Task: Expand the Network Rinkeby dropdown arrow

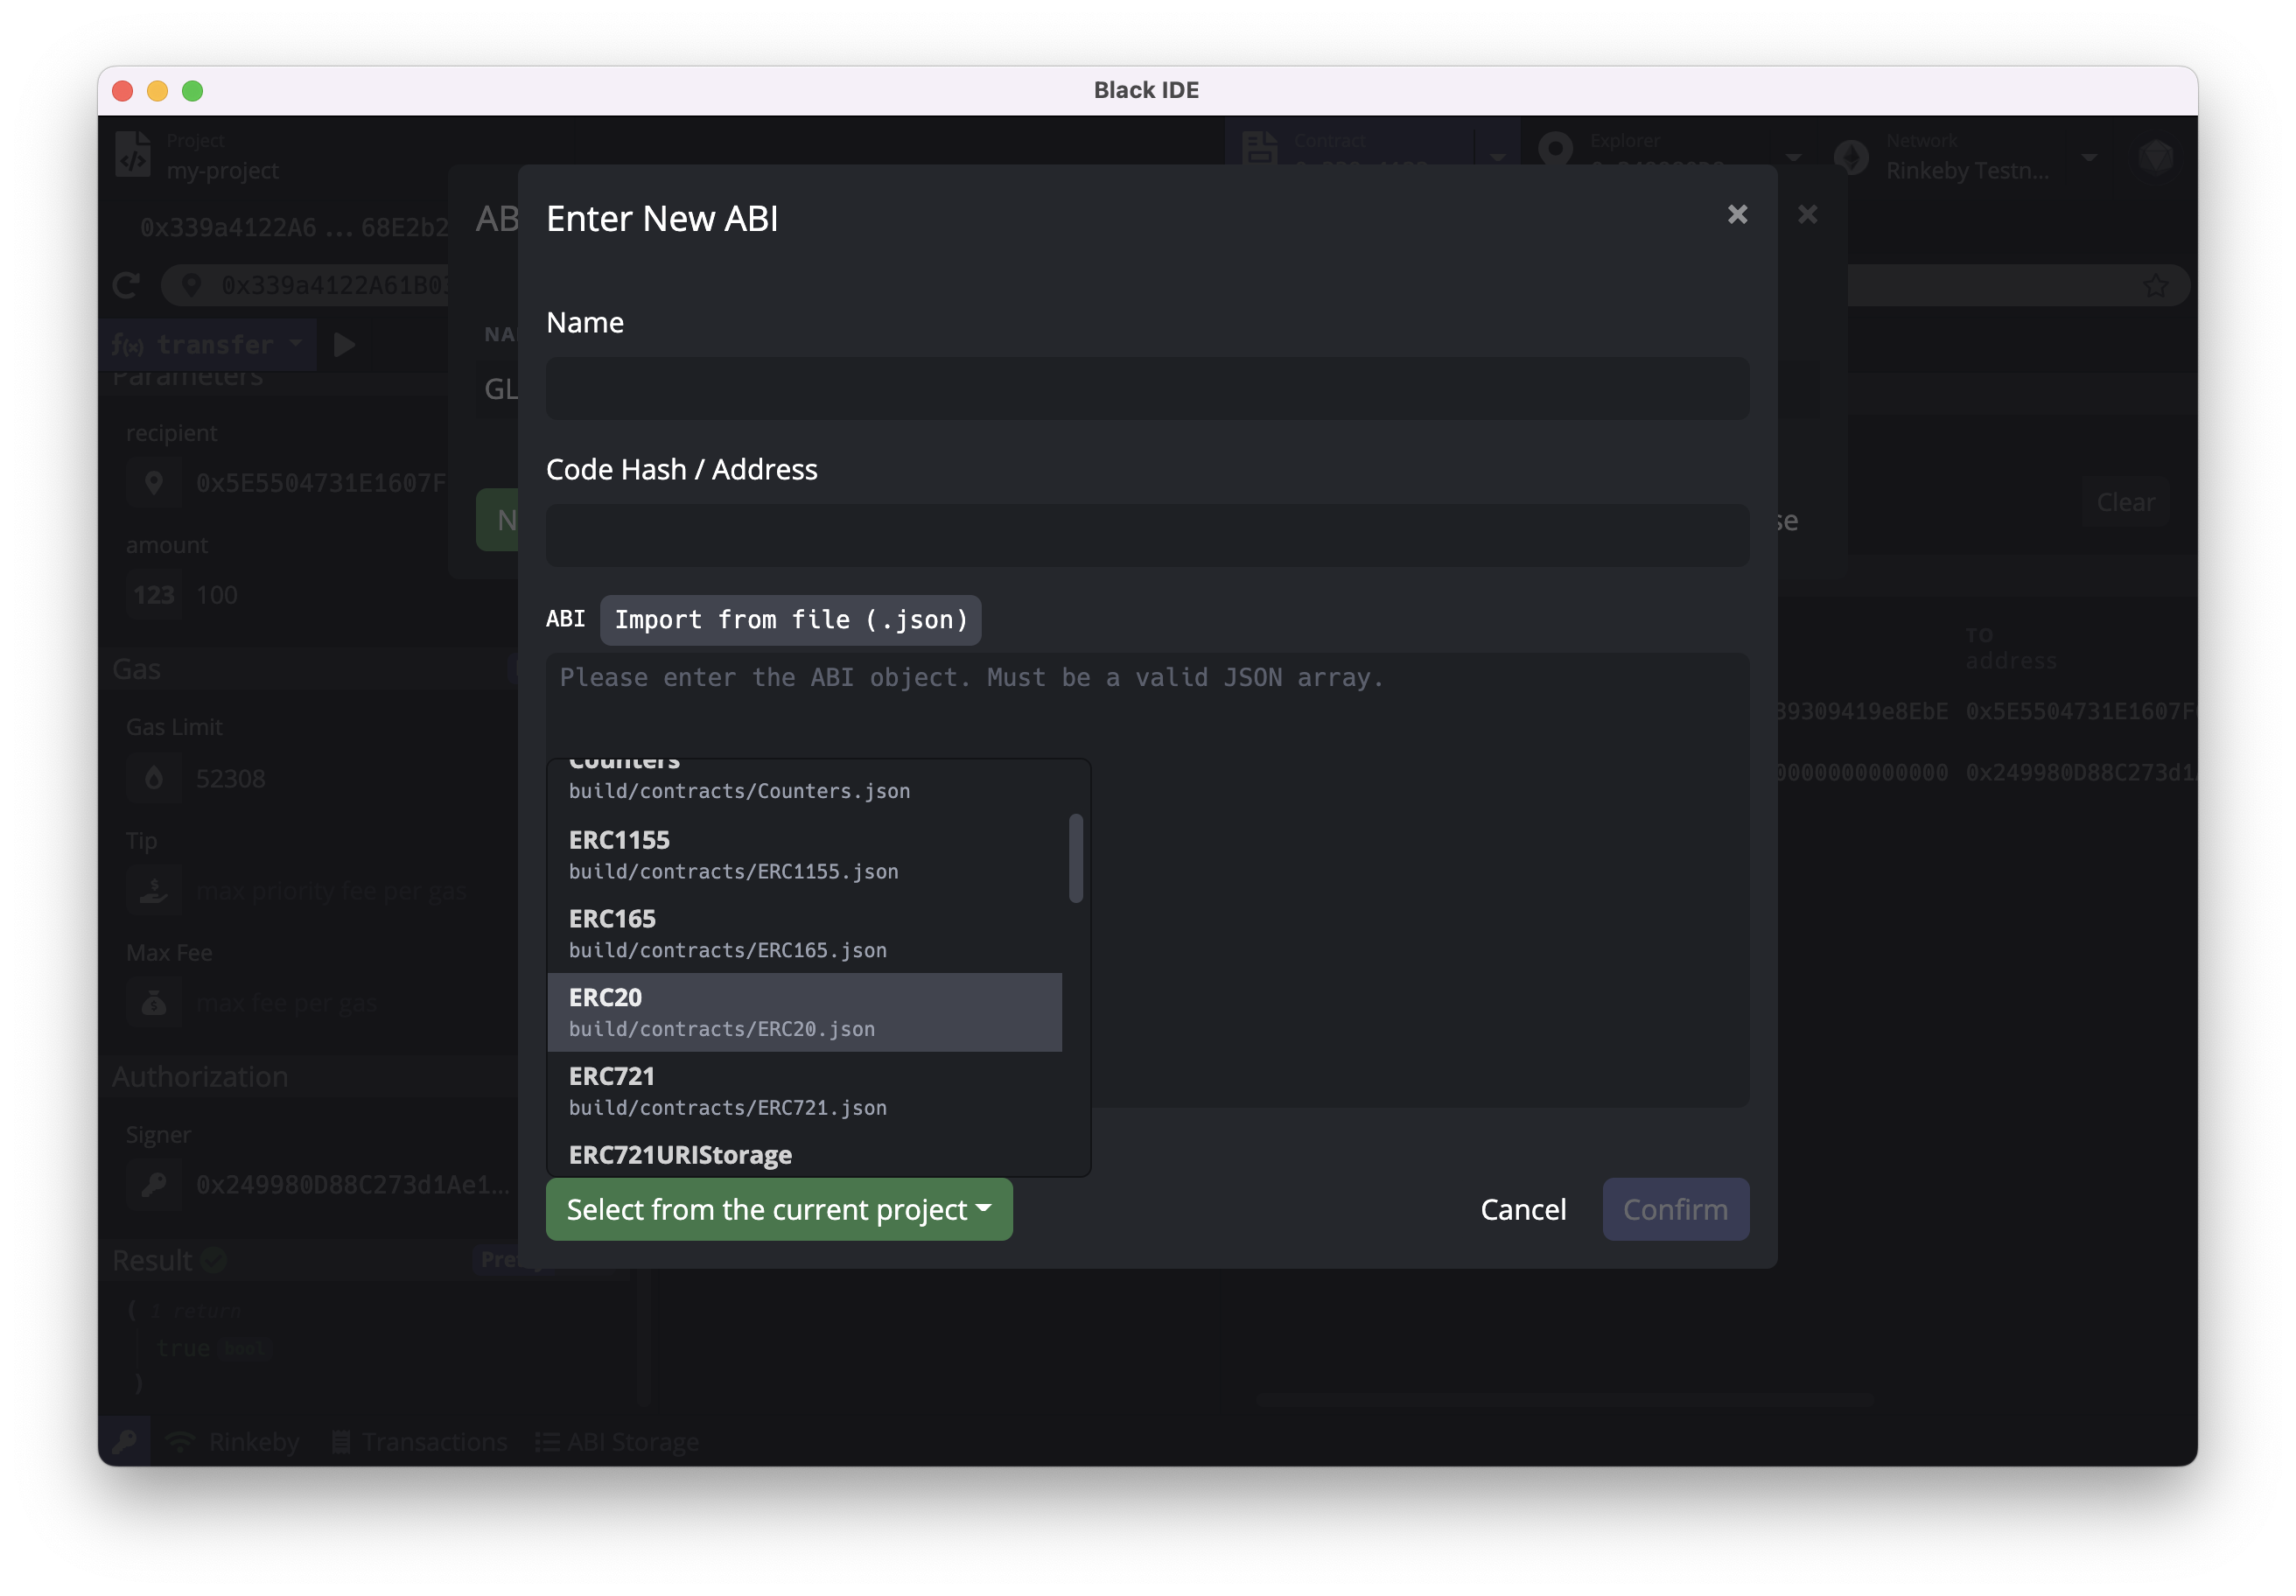Action: tap(2089, 157)
